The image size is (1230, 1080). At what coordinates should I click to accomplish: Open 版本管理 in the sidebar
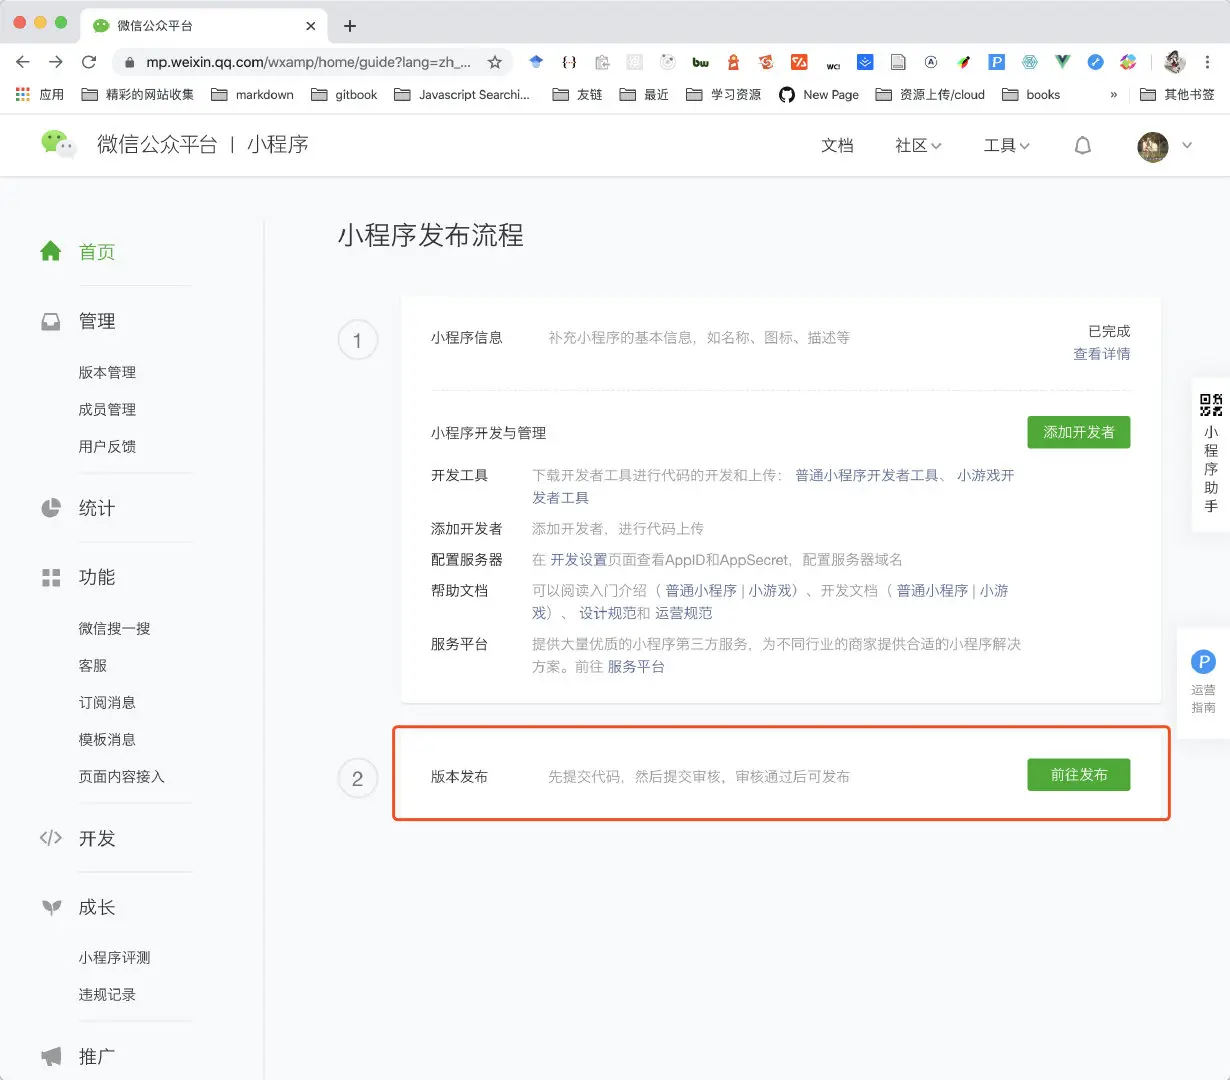107,373
